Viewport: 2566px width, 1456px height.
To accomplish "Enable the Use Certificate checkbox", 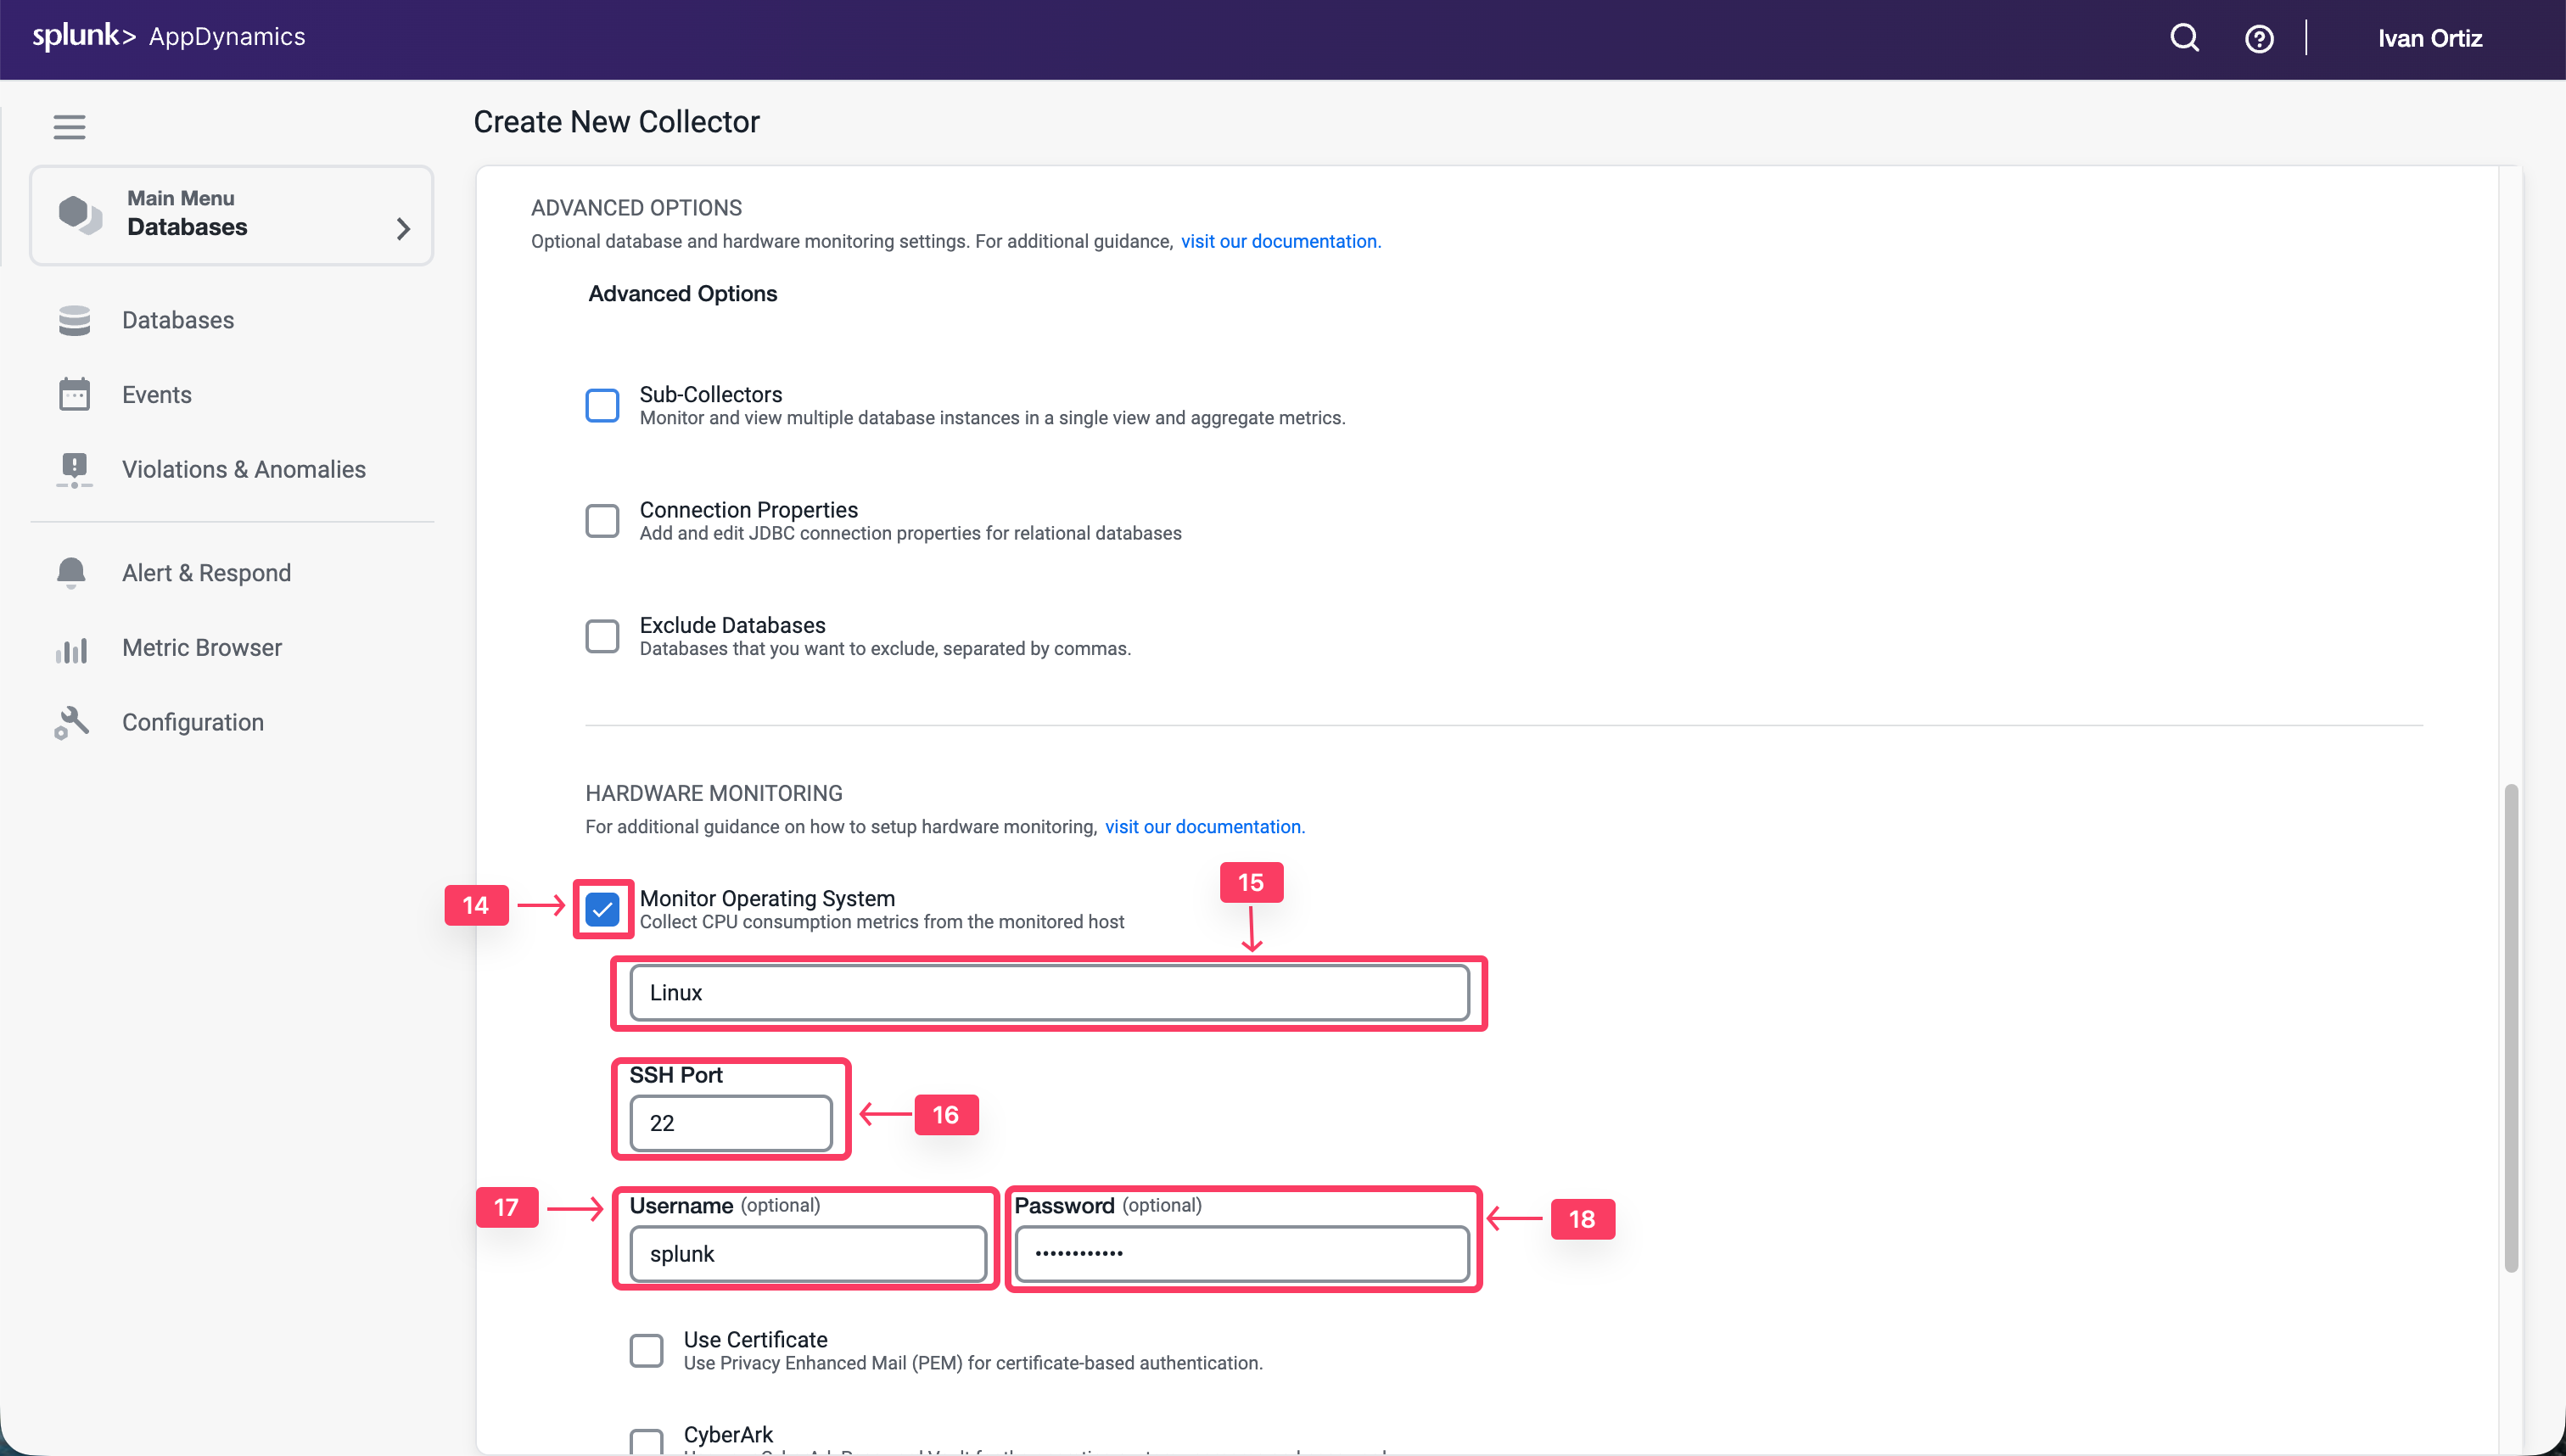I will 646,1350.
